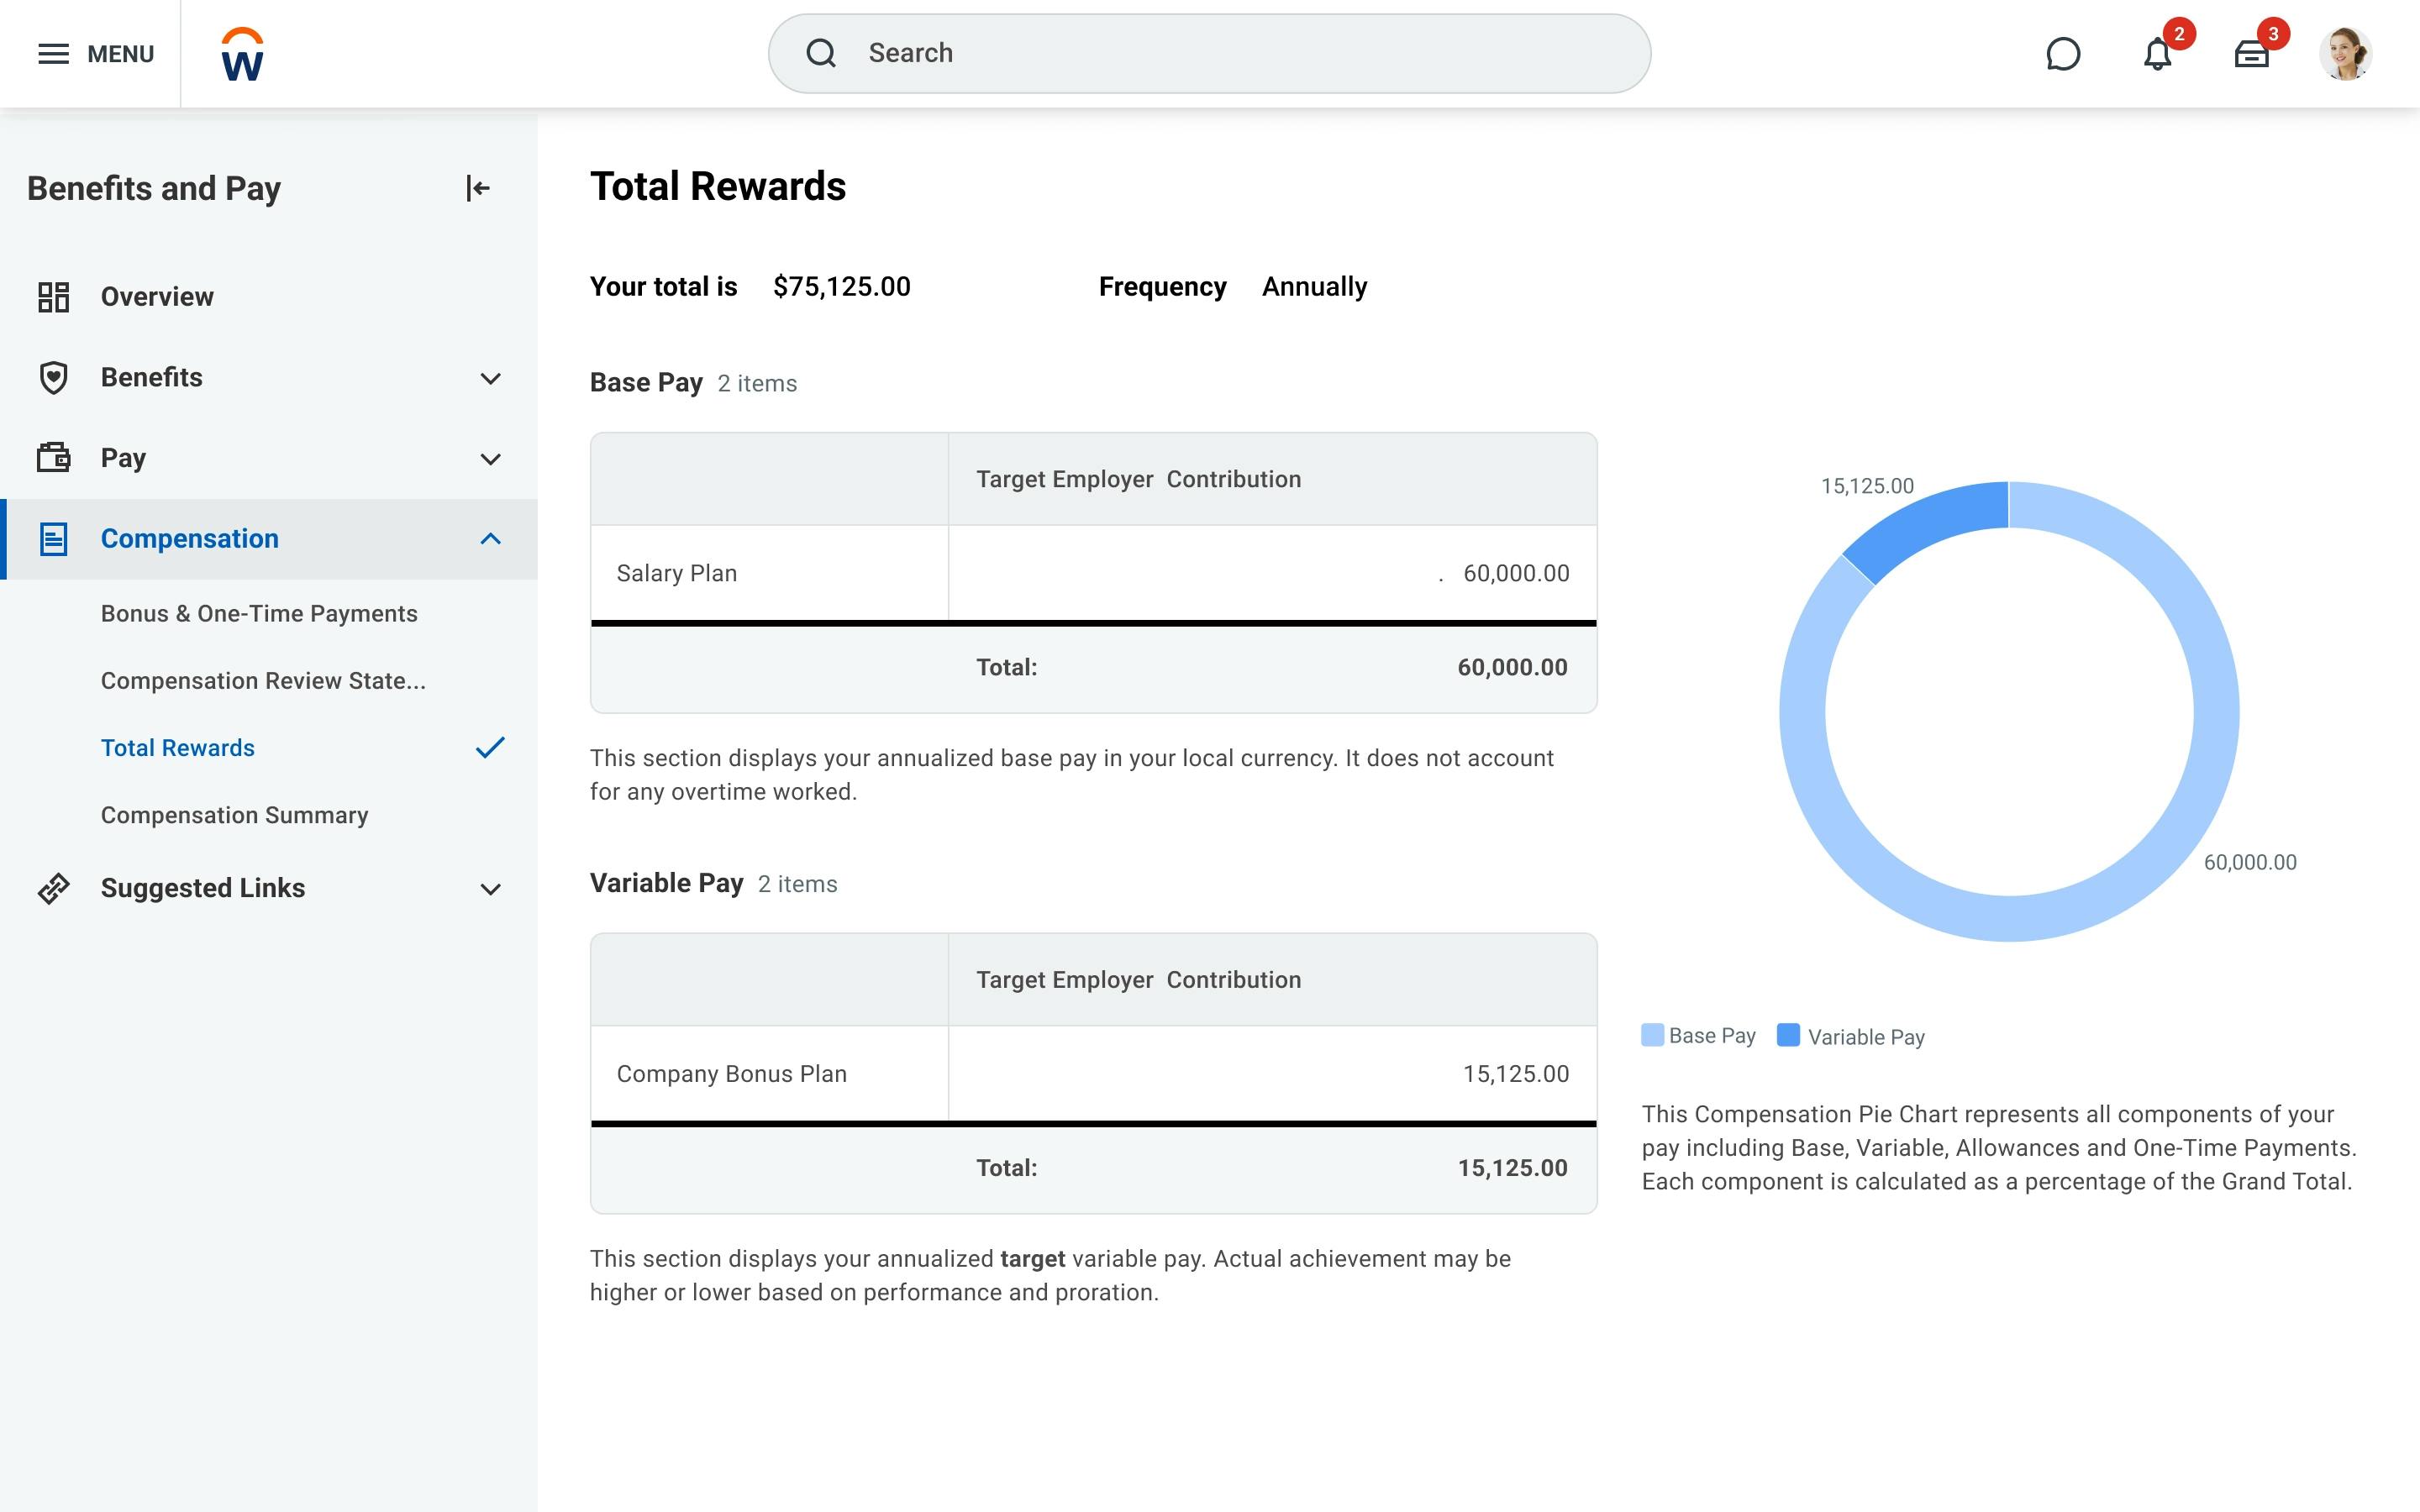Switch to Compensation Summary

coord(234,815)
